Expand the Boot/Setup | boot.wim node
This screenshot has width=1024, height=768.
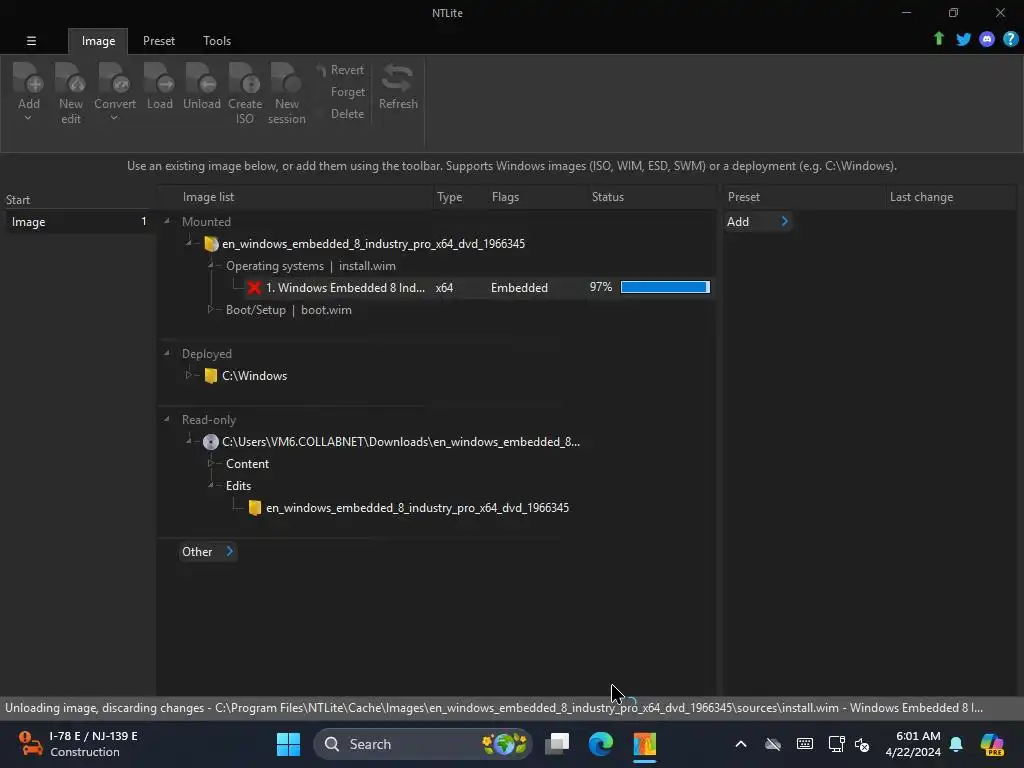(x=211, y=310)
